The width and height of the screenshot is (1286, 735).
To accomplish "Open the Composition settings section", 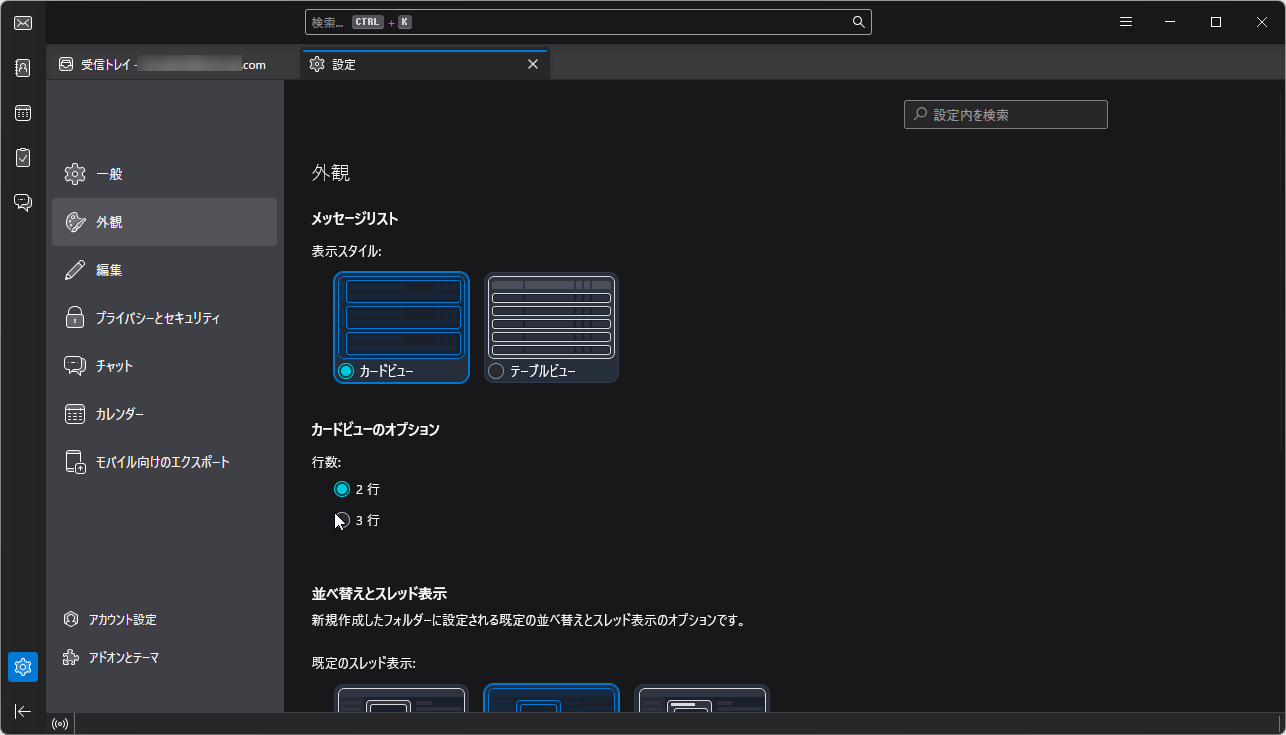I will [x=108, y=269].
